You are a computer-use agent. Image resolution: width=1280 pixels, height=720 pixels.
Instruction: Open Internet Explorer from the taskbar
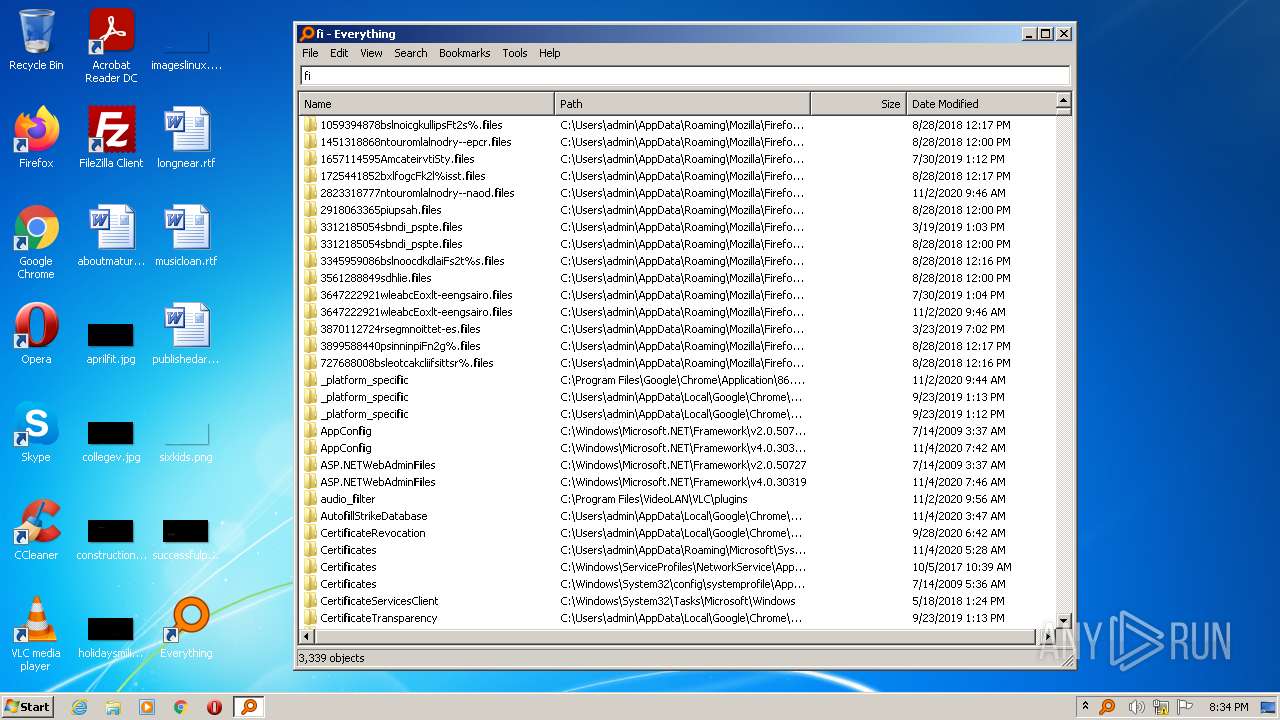pyautogui.click(x=80, y=707)
